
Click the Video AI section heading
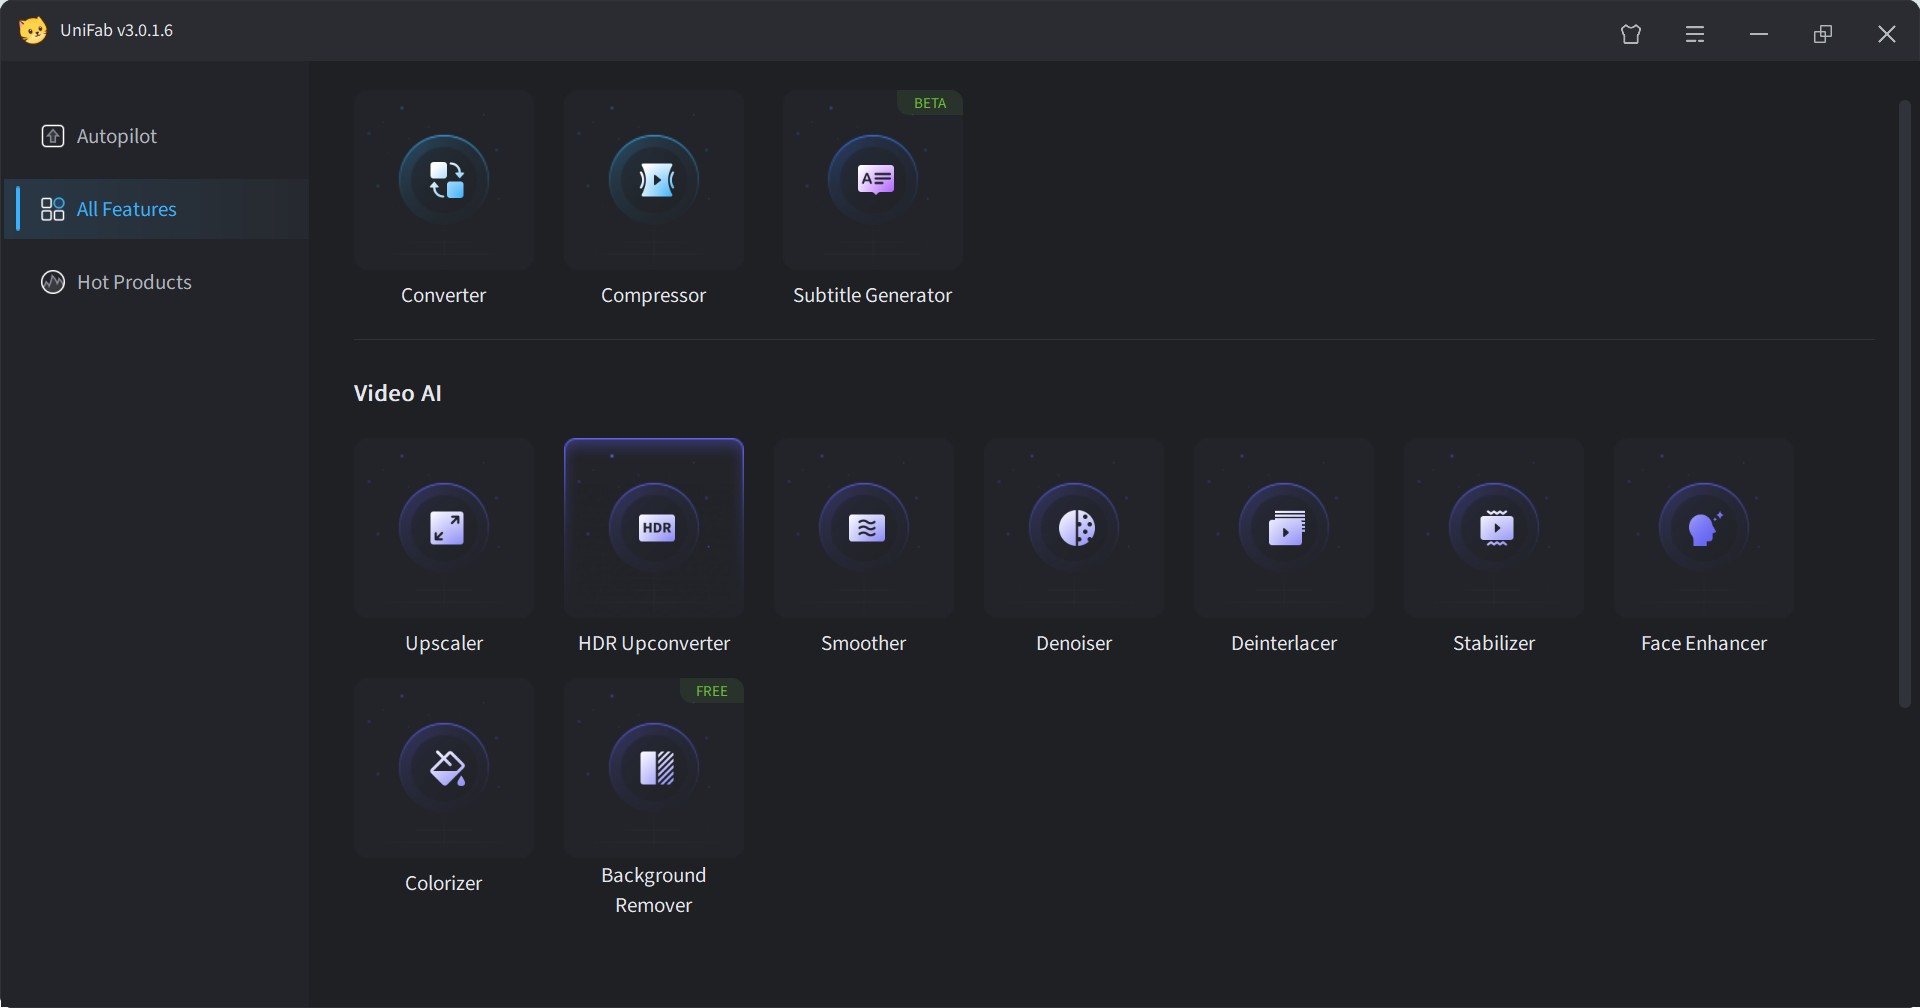click(398, 393)
